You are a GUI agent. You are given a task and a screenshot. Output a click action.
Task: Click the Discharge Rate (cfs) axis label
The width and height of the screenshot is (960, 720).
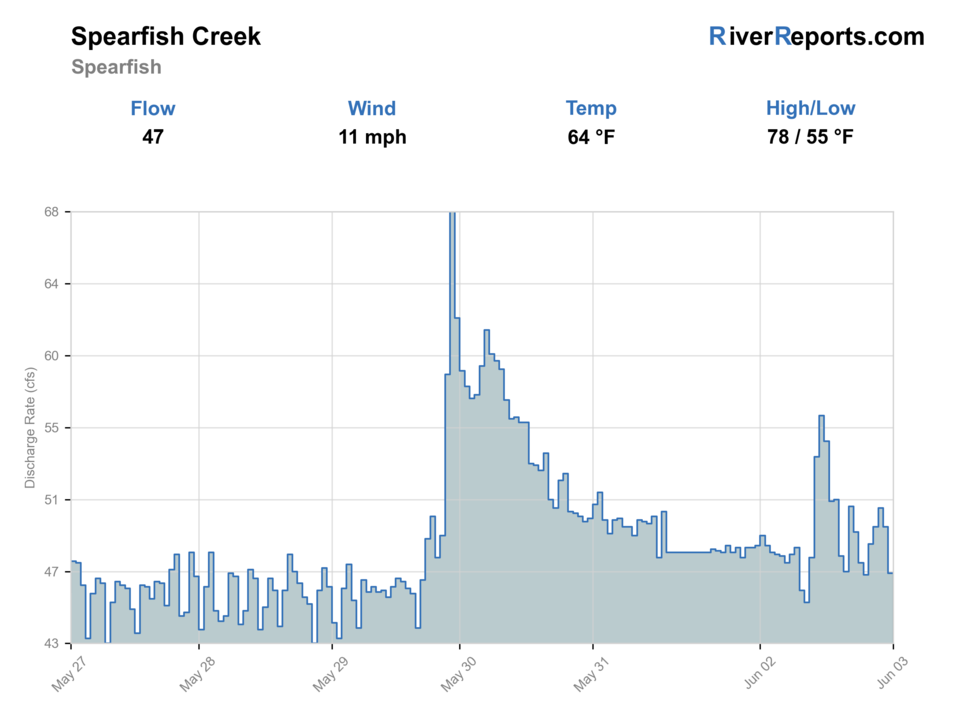[x=30, y=428]
